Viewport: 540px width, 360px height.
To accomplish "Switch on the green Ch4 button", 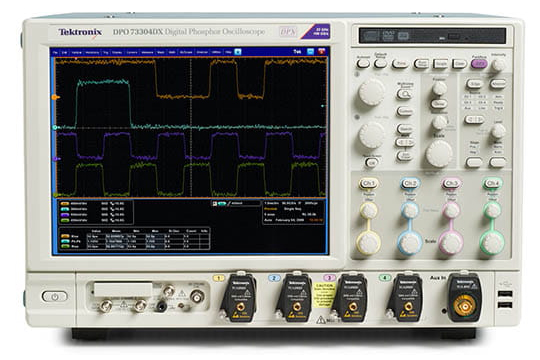I will [x=492, y=184].
